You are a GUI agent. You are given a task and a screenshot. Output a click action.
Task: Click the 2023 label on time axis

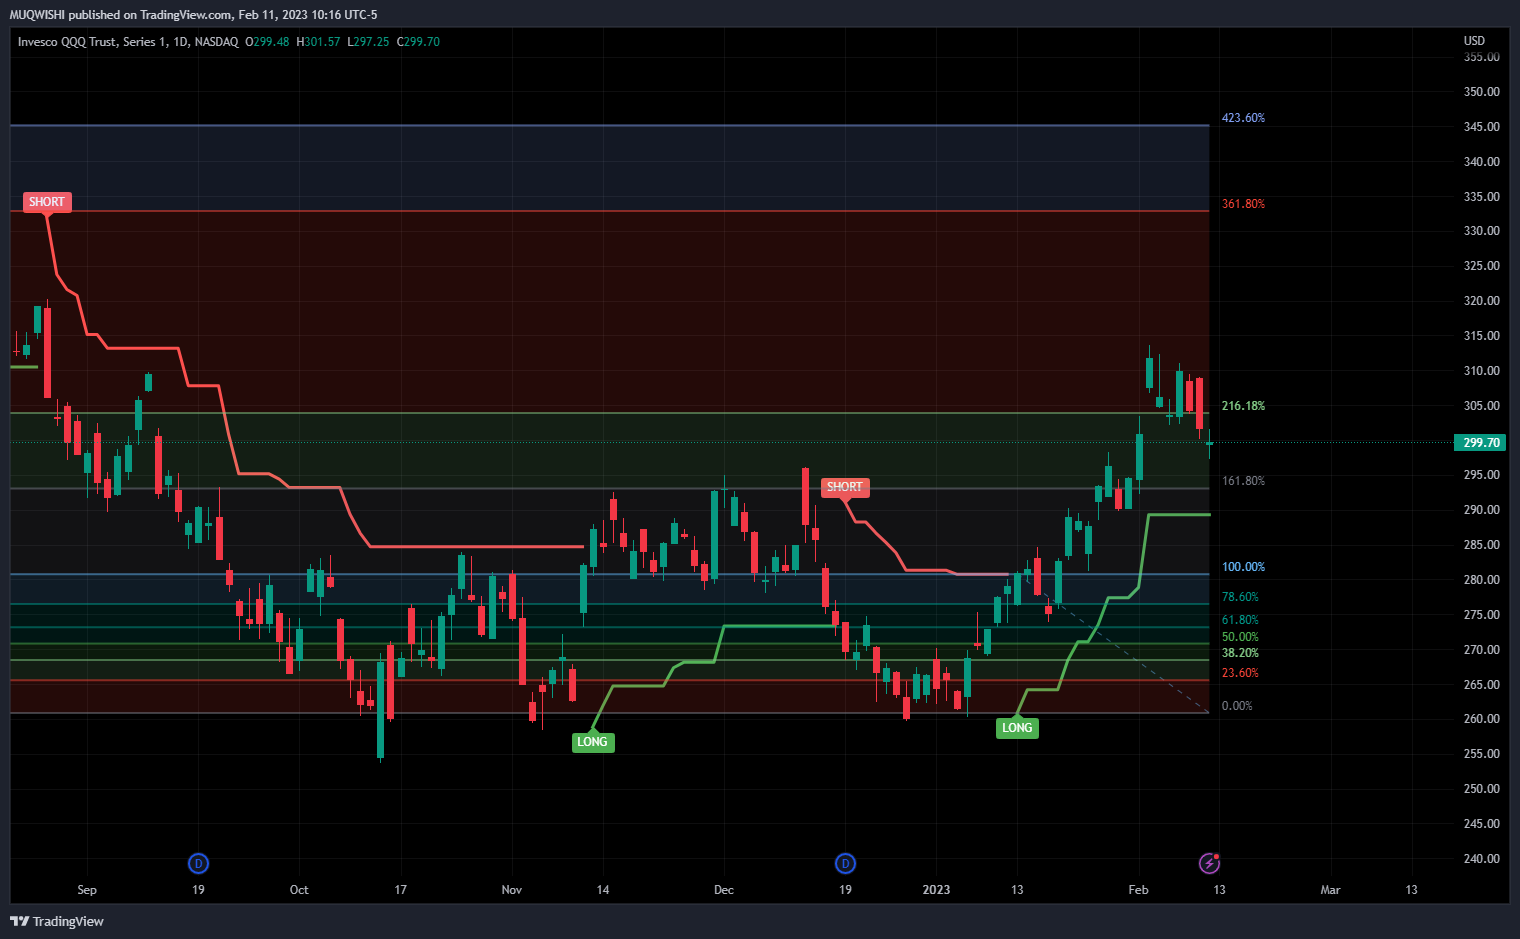pyautogui.click(x=936, y=890)
